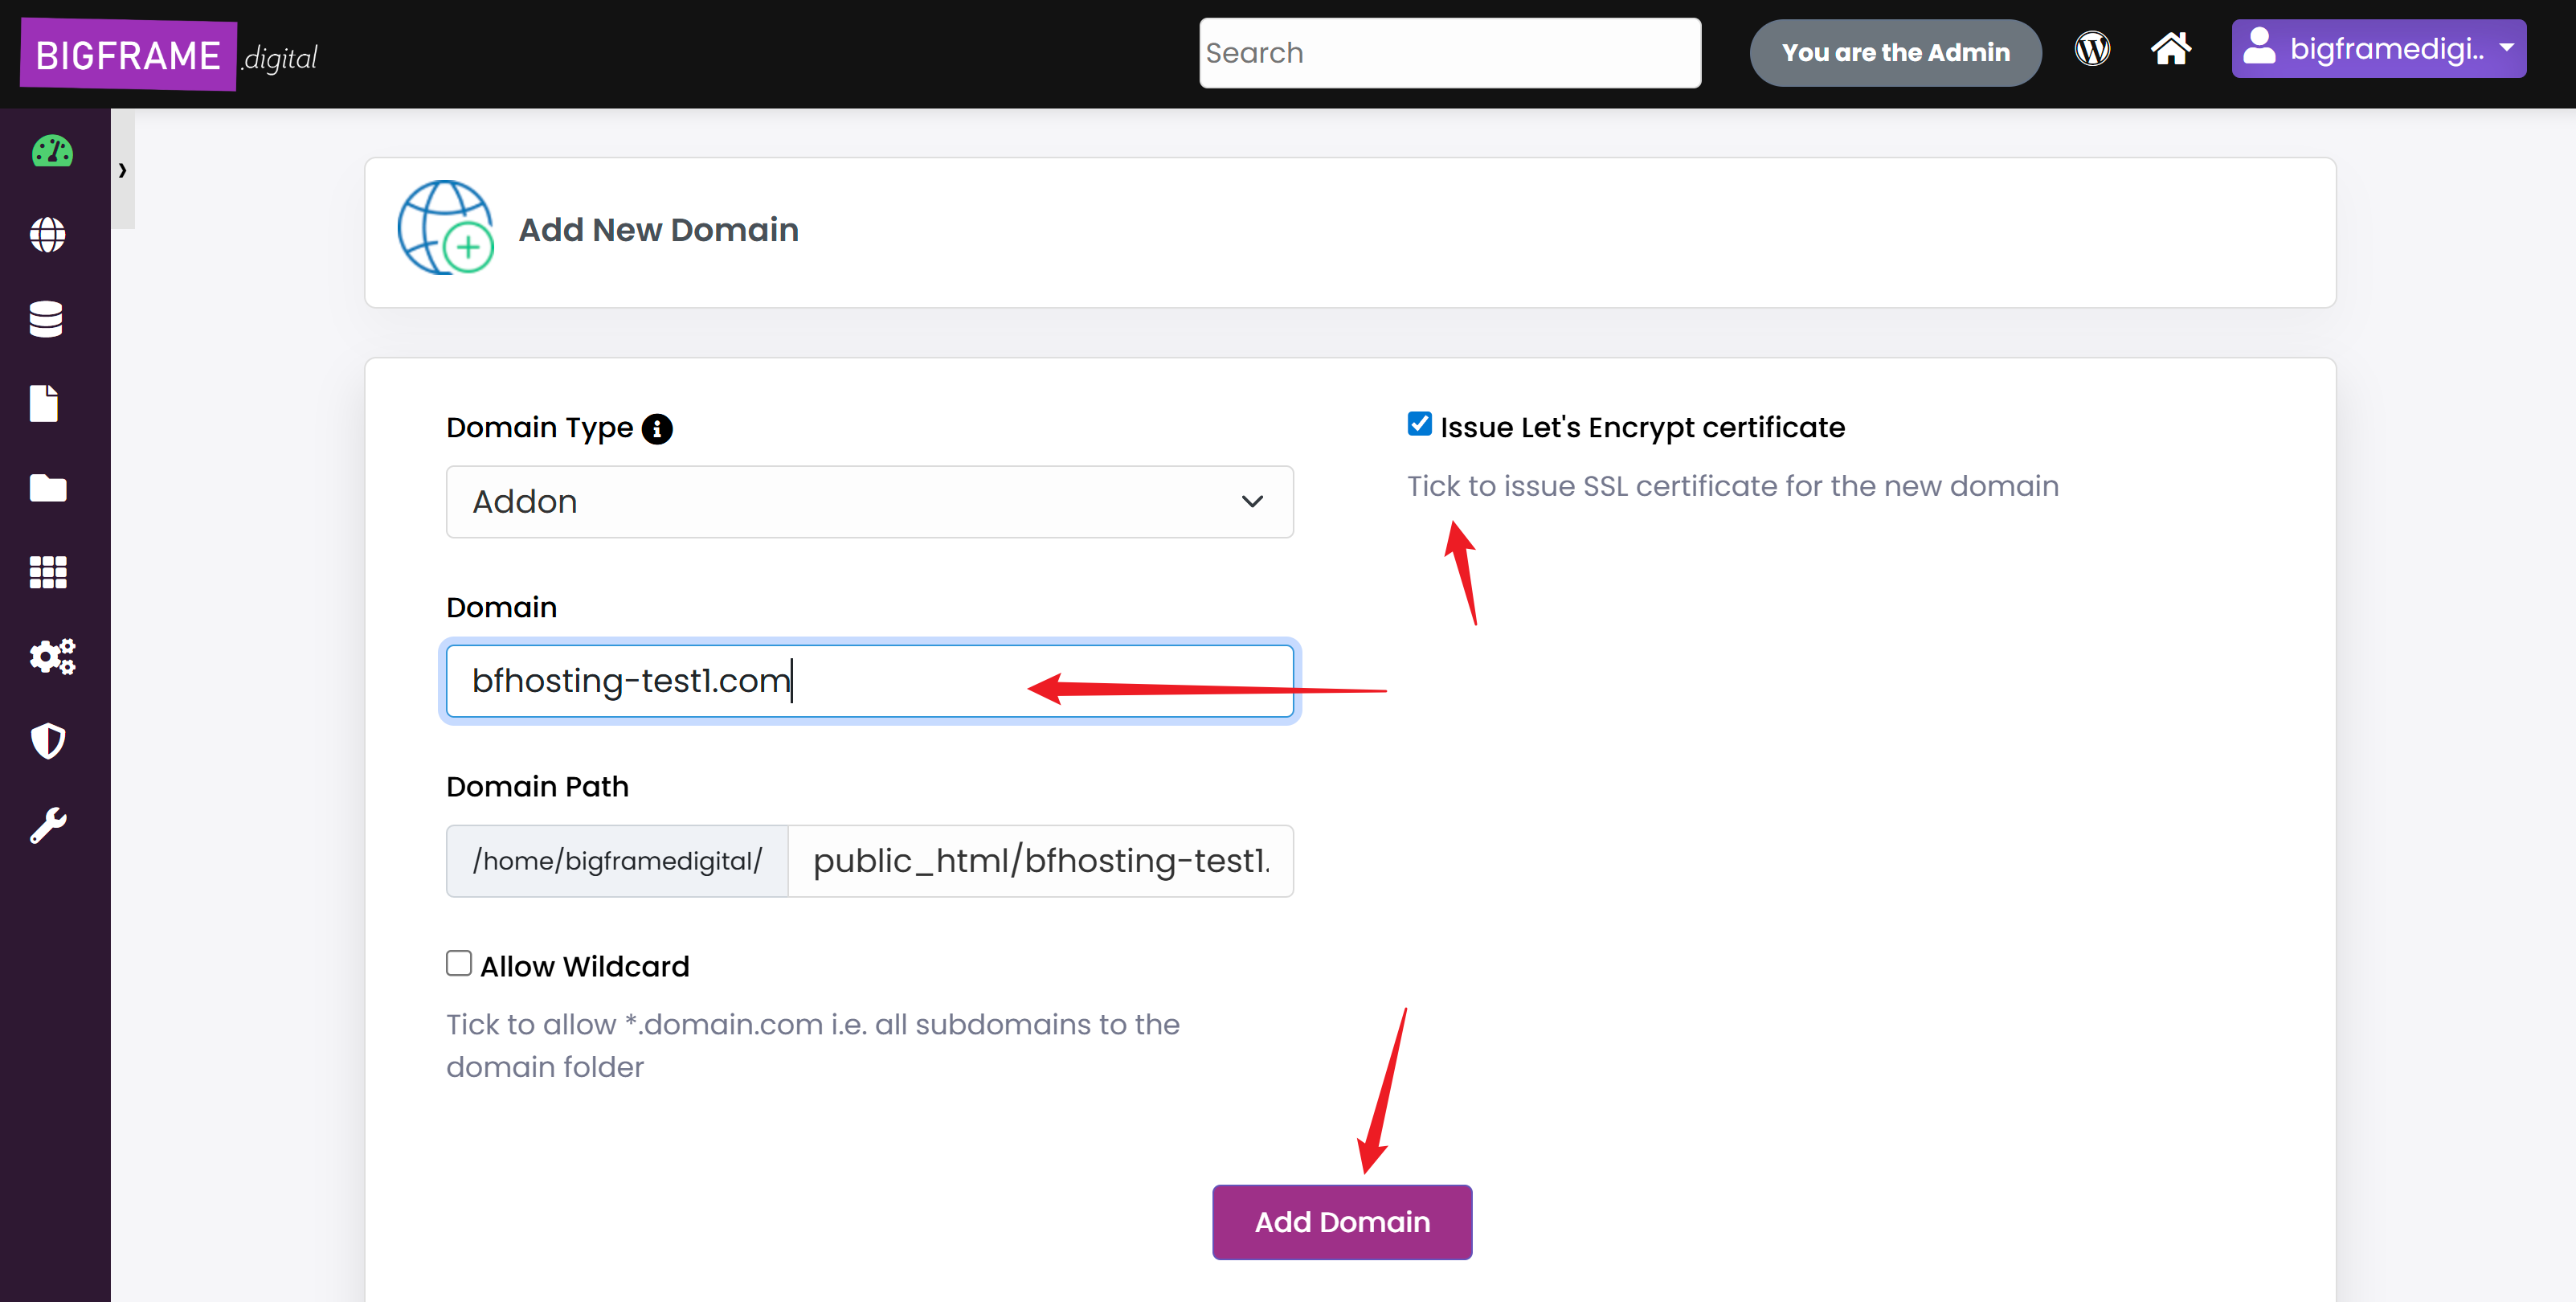Focus the Search field in top bar
Viewport: 2576px width, 1302px height.
point(1449,53)
